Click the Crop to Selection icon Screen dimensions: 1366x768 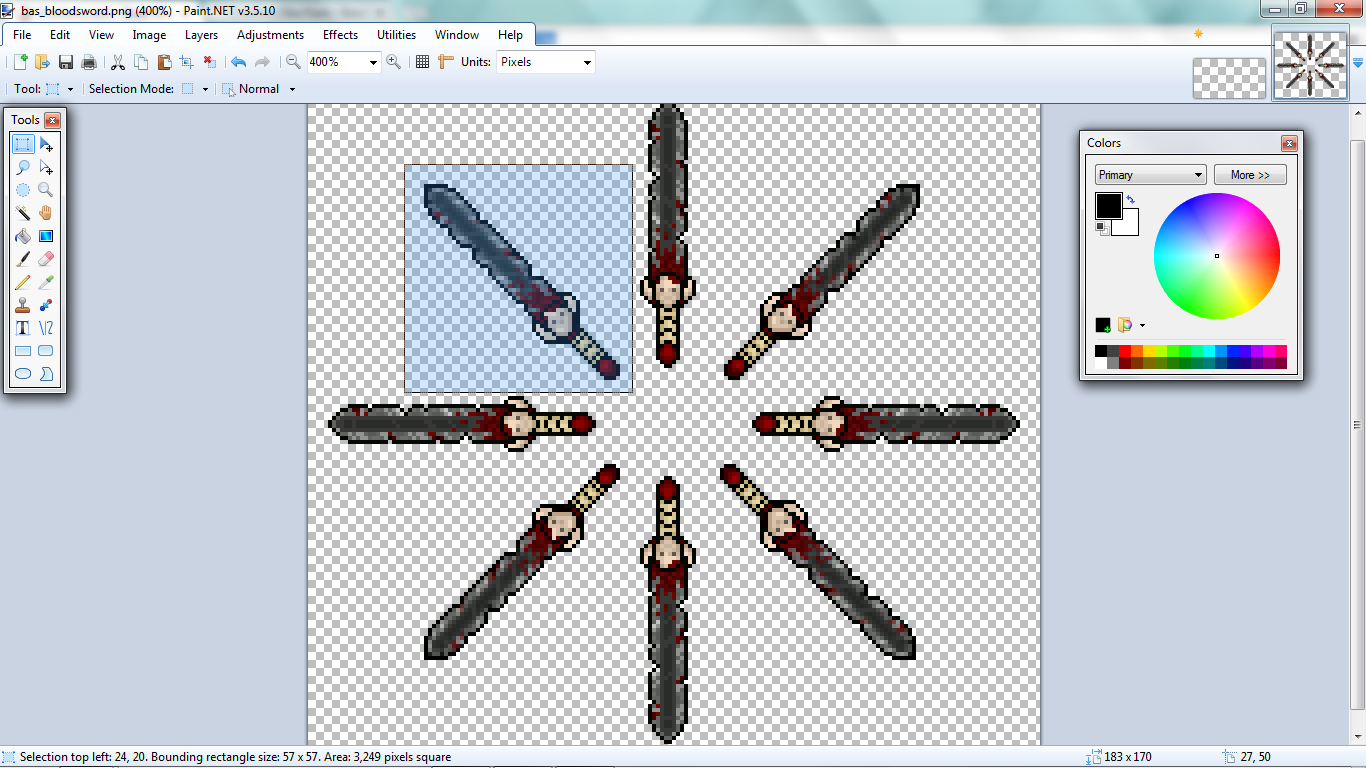coord(186,62)
